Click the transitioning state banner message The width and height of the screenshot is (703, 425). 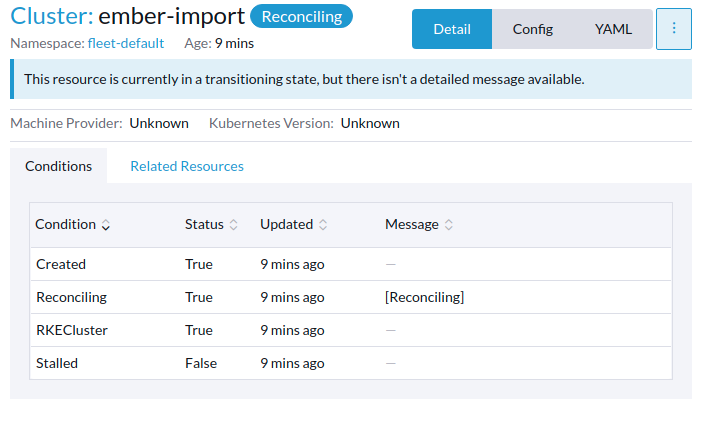click(304, 79)
